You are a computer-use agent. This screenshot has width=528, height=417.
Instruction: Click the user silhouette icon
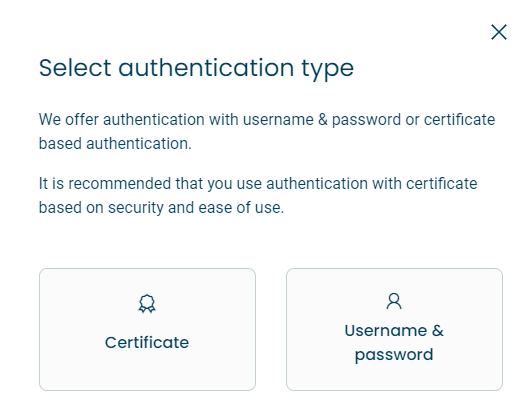pos(394,301)
